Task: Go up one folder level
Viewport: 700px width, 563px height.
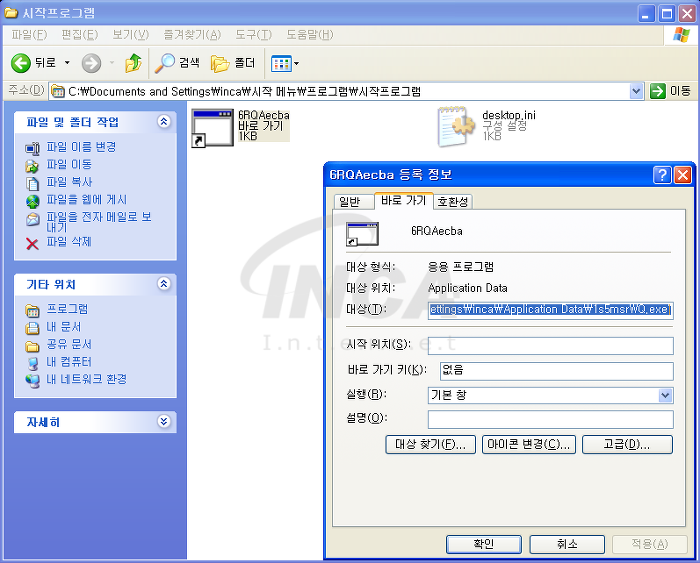Action: click(133, 63)
